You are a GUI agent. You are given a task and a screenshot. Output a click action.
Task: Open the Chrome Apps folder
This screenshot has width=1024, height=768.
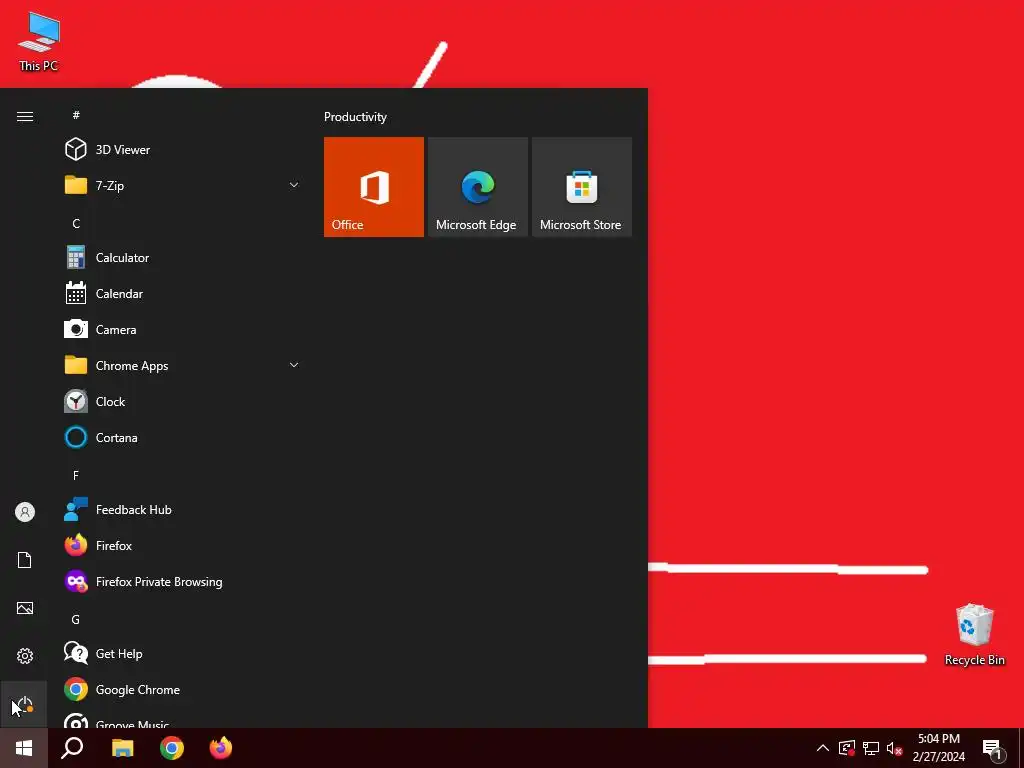click(183, 366)
